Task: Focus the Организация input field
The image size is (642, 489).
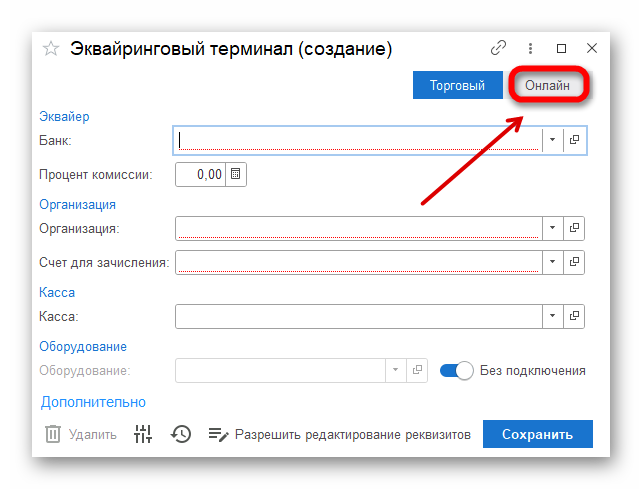Action: coord(359,228)
